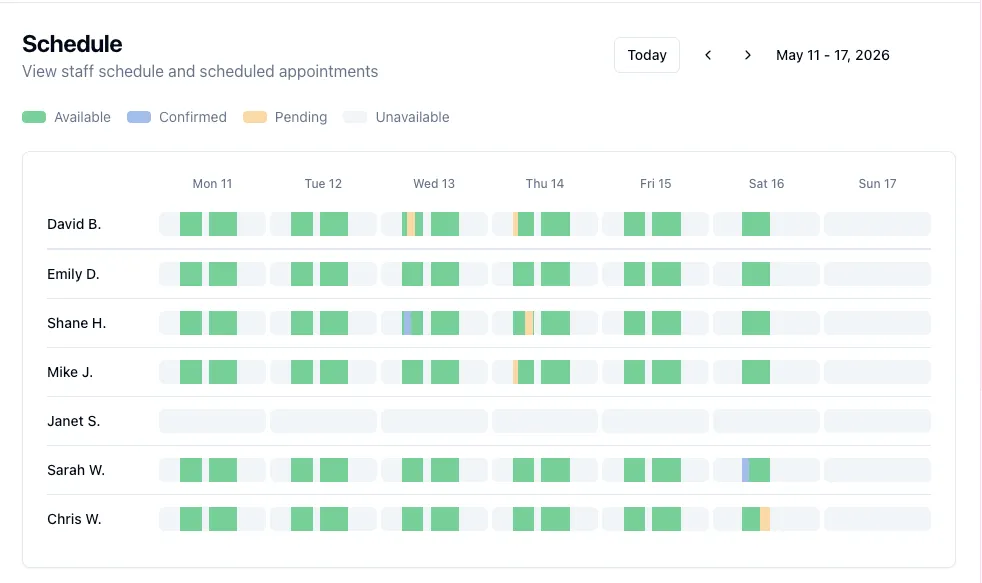Select the Sat 16 column header
This screenshot has width=982, height=583.
[x=767, y=183]
